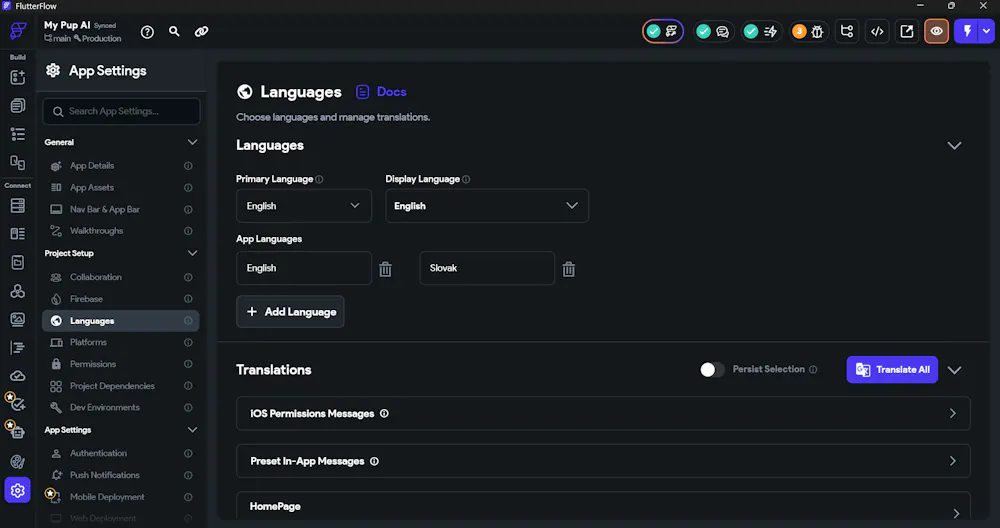Delete the Slovak app language
This screenshot has width=1000, height=528.
click(569, 269)
